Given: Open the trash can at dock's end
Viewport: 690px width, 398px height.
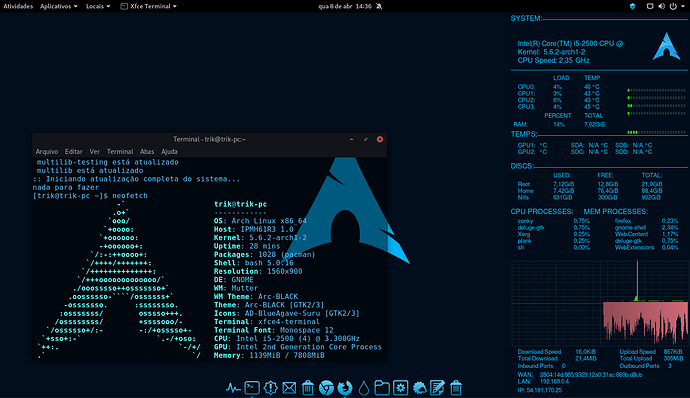Looking at the screenshot, I should (x=456, y=388).
